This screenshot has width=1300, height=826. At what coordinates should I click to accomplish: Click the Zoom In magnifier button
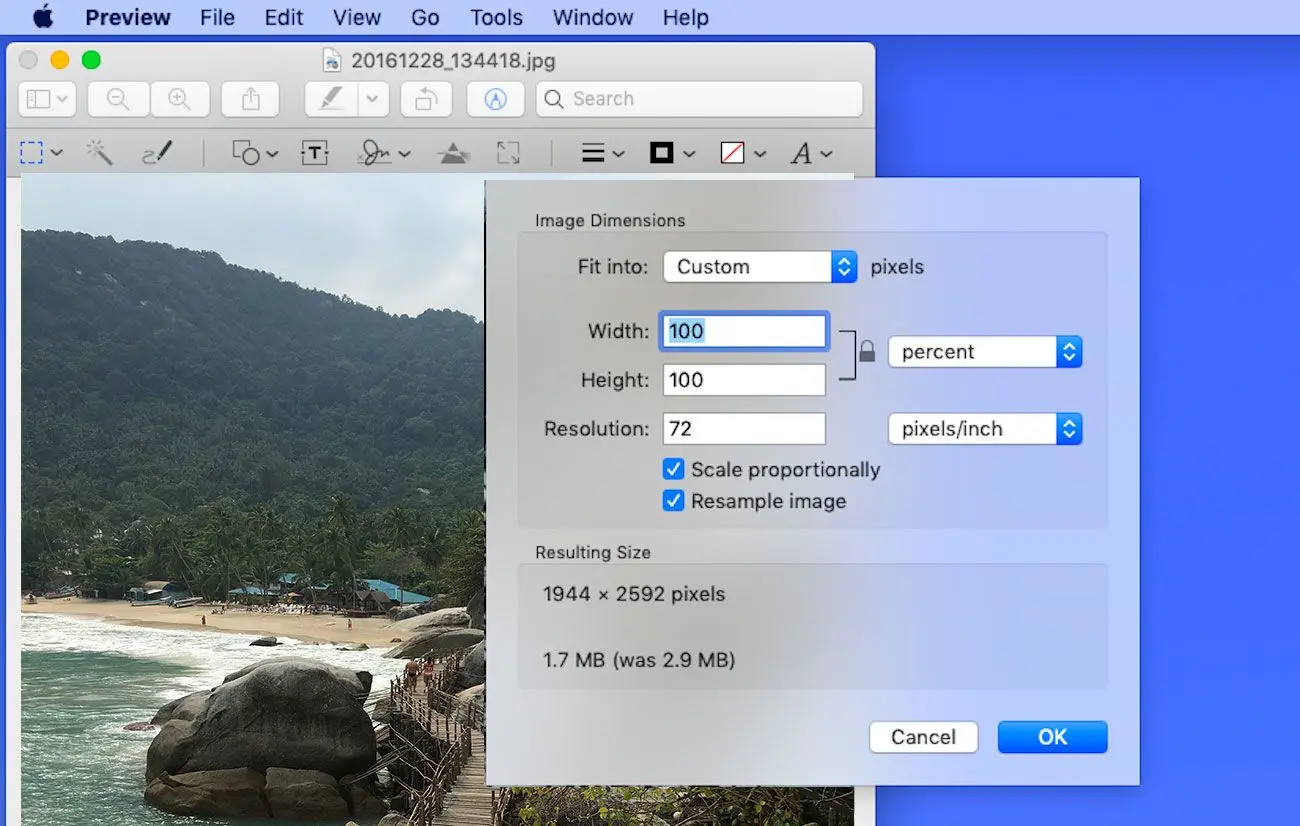tap(179, 99)
